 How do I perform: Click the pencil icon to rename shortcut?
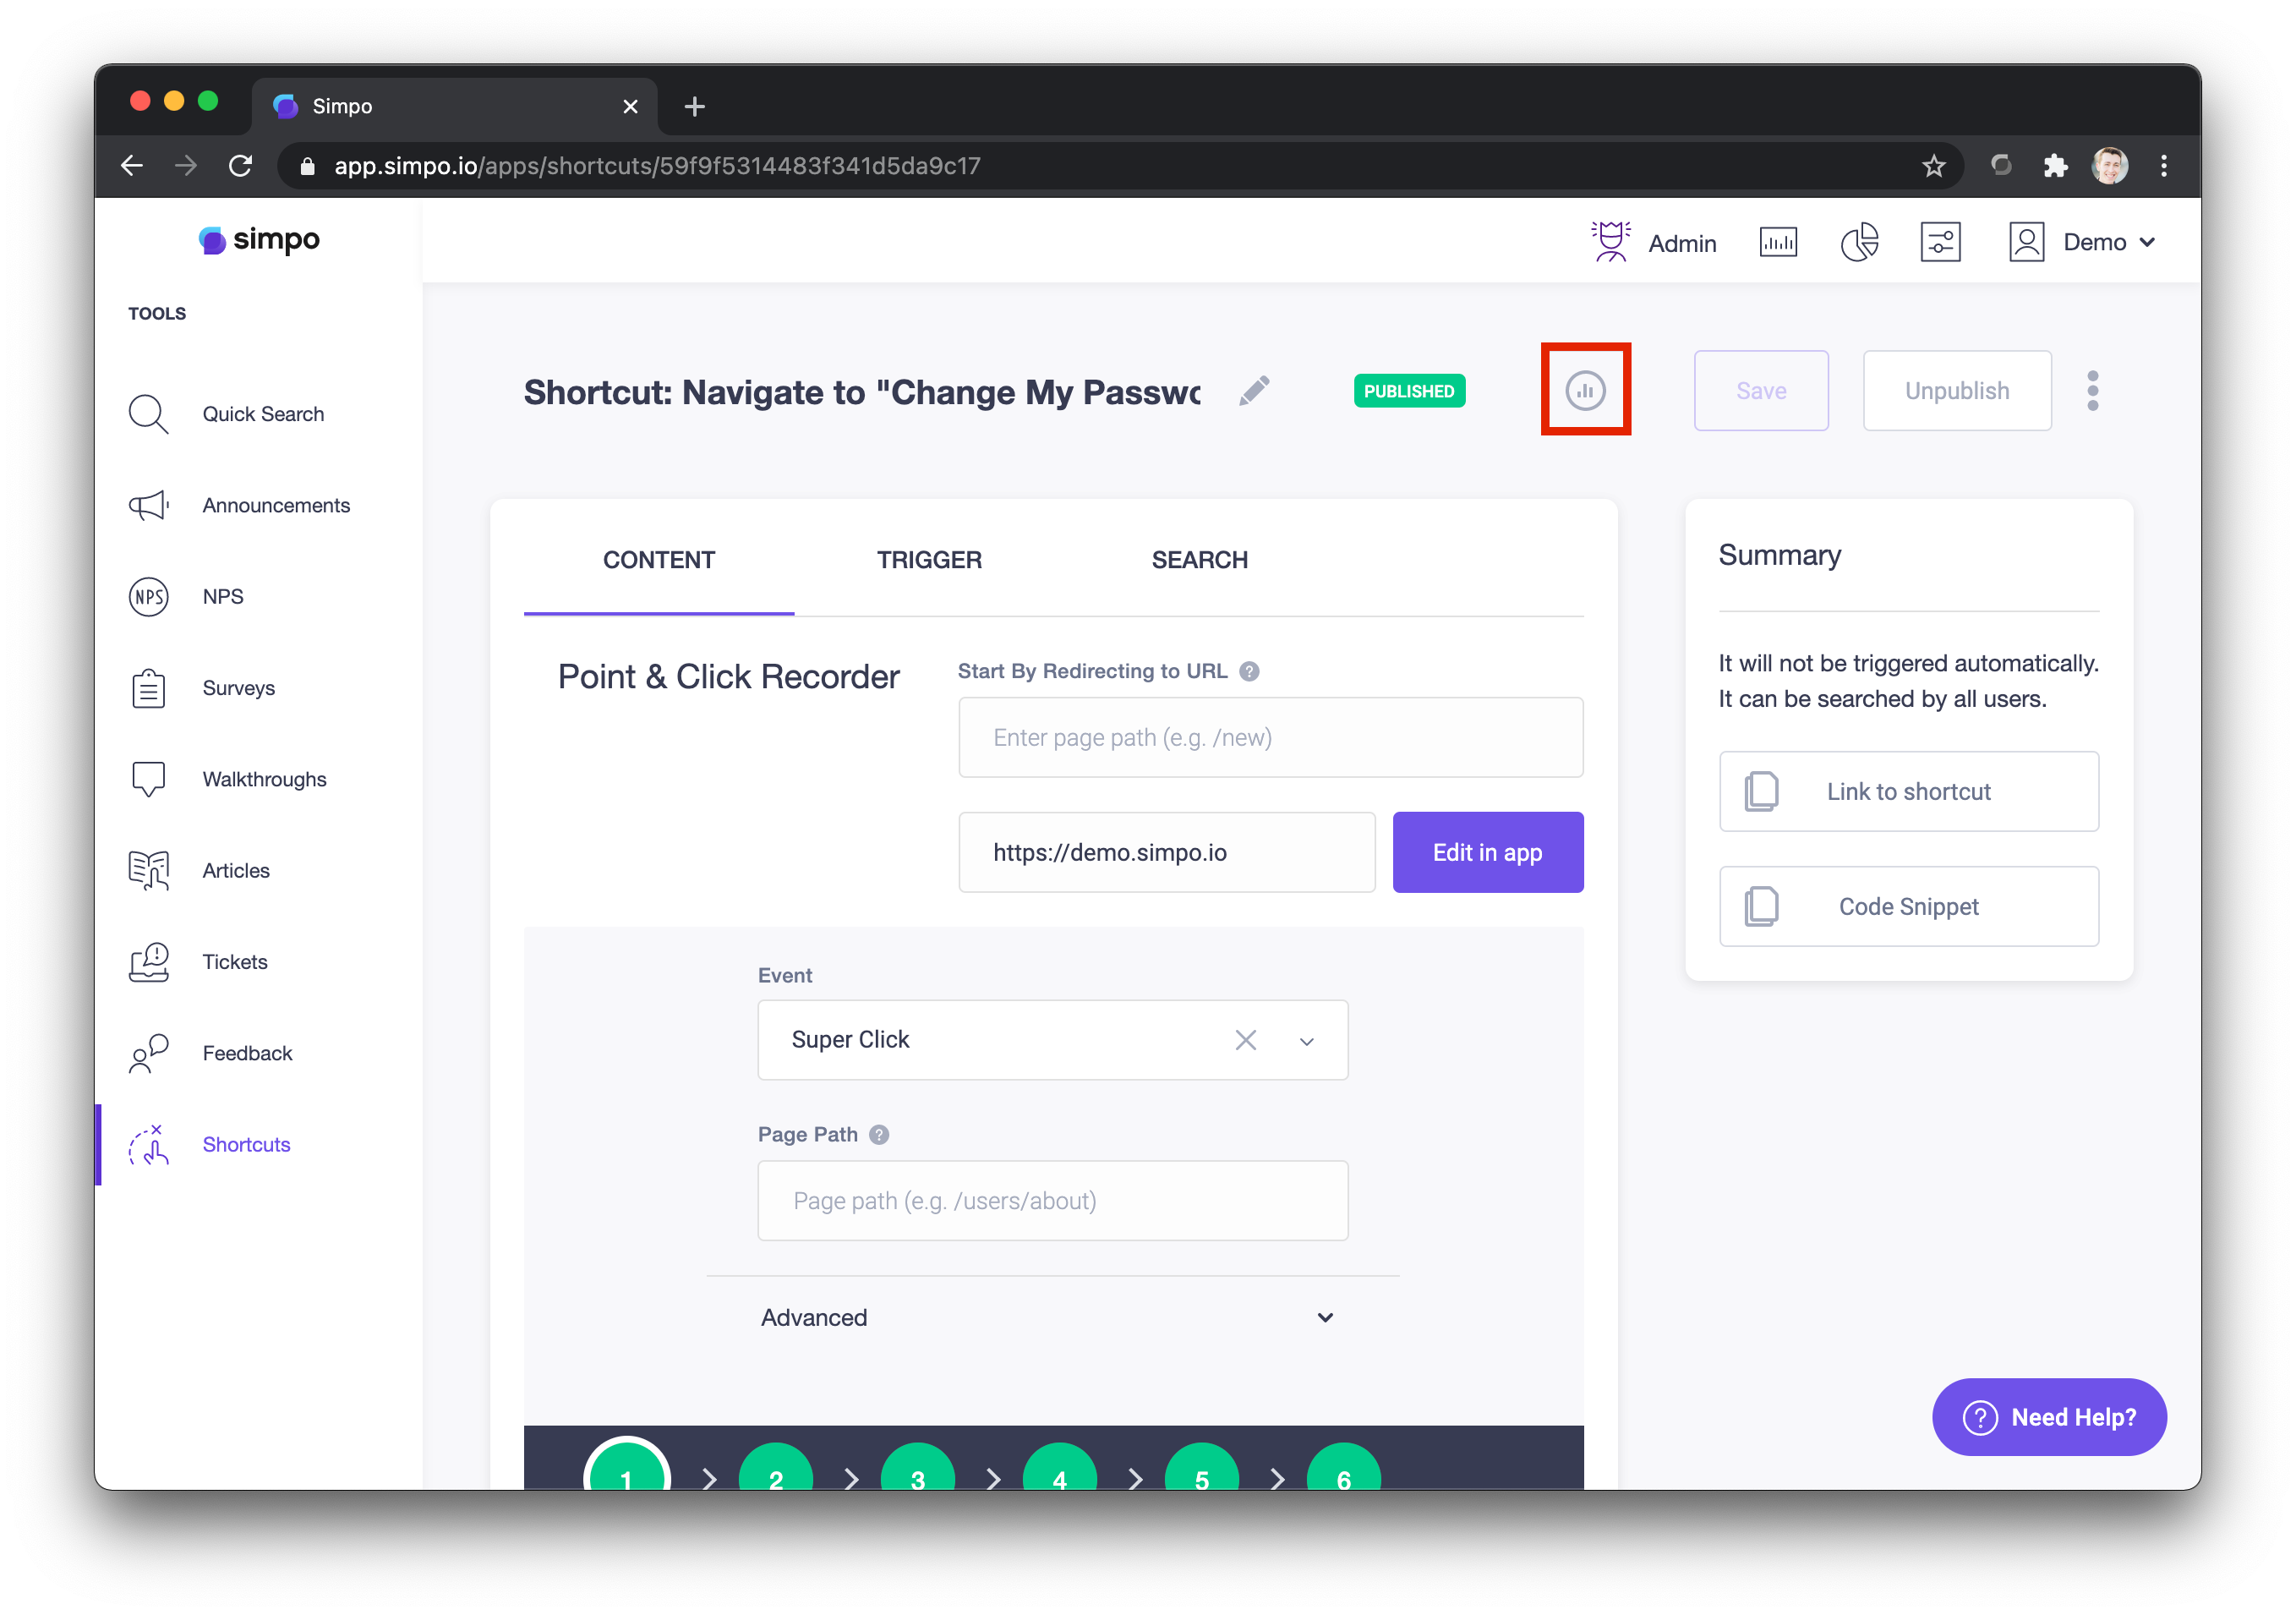point(1254,391)
